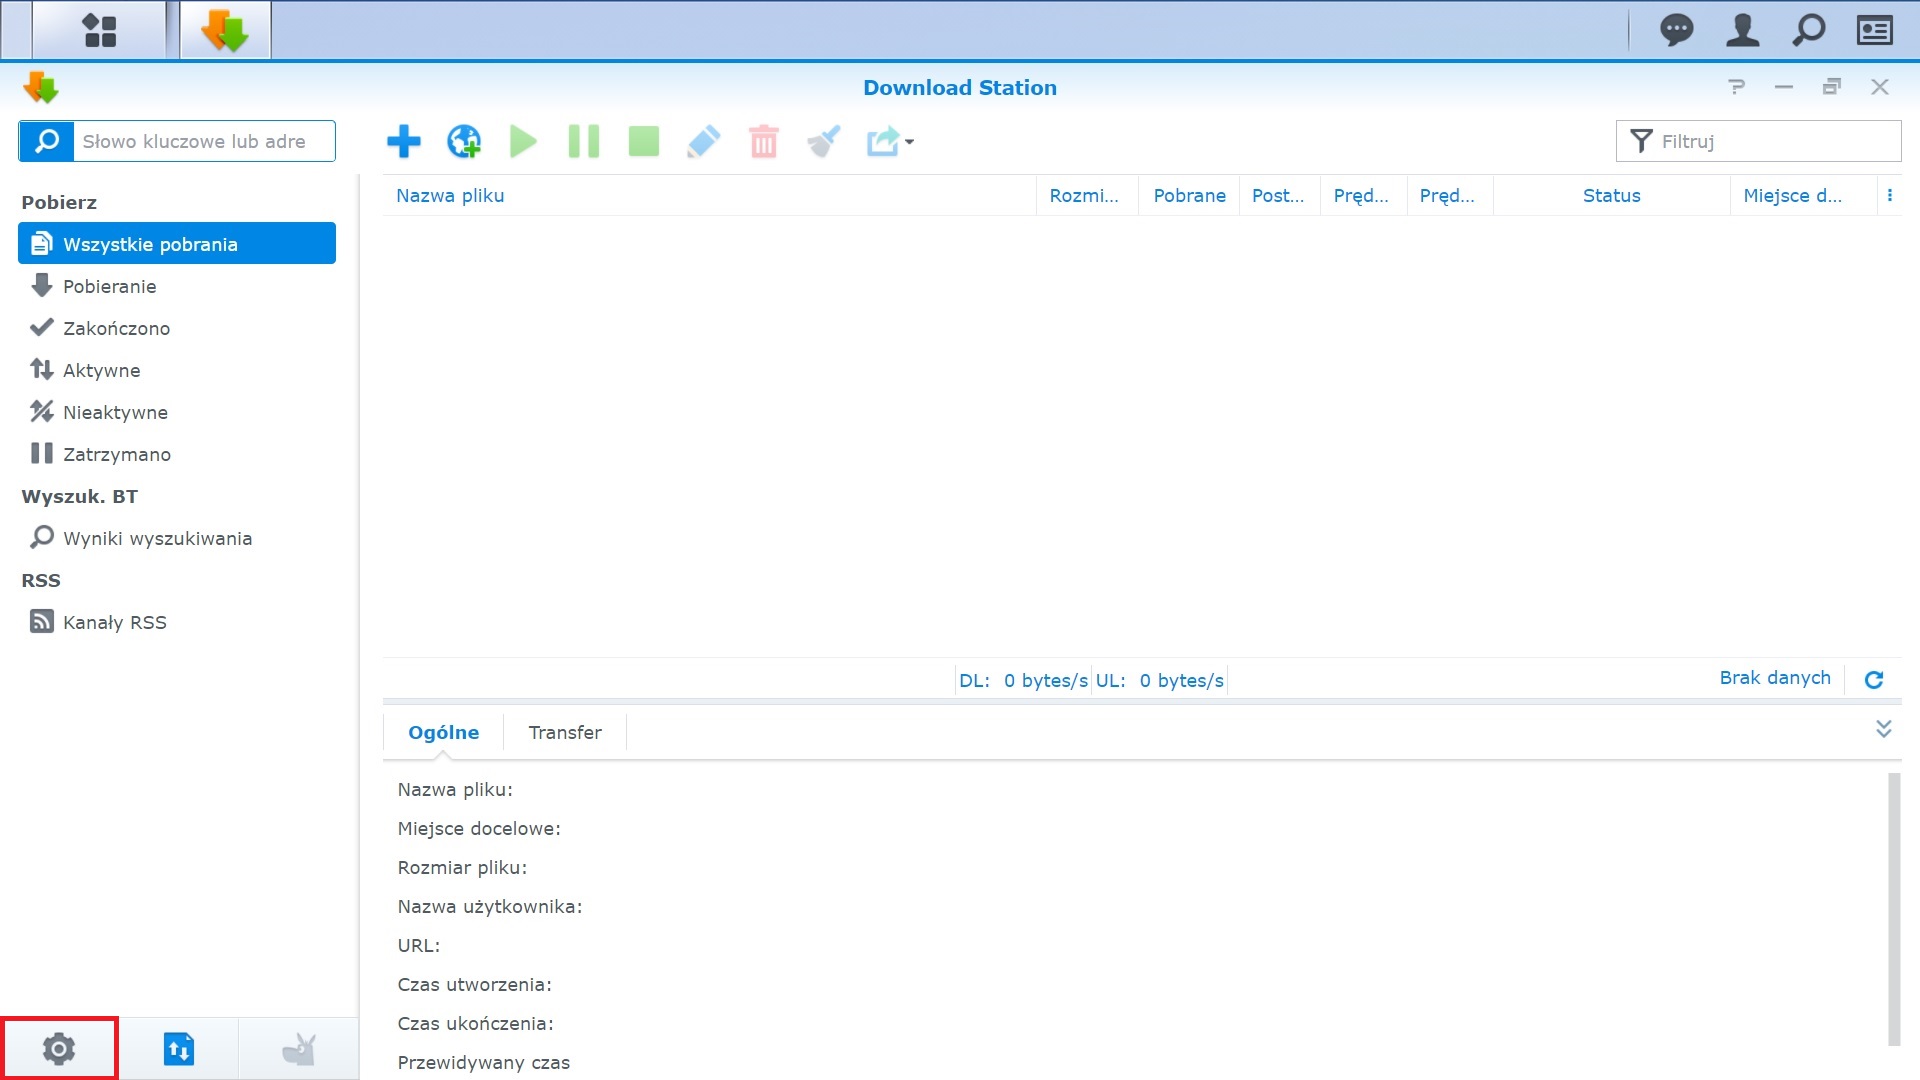This screenshot has width=1920, height=1080.
Task: Open Download Station help question mark
Action: [x=1737, y=87]
